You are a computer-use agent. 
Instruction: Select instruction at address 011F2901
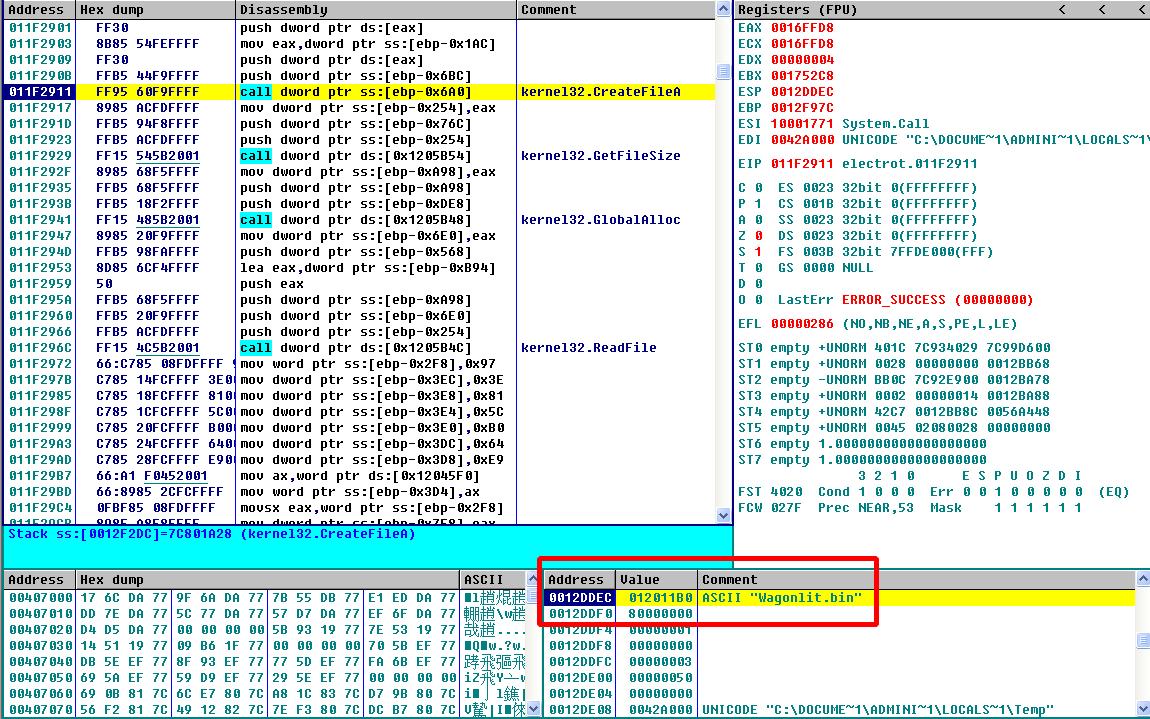click(359, 28)
